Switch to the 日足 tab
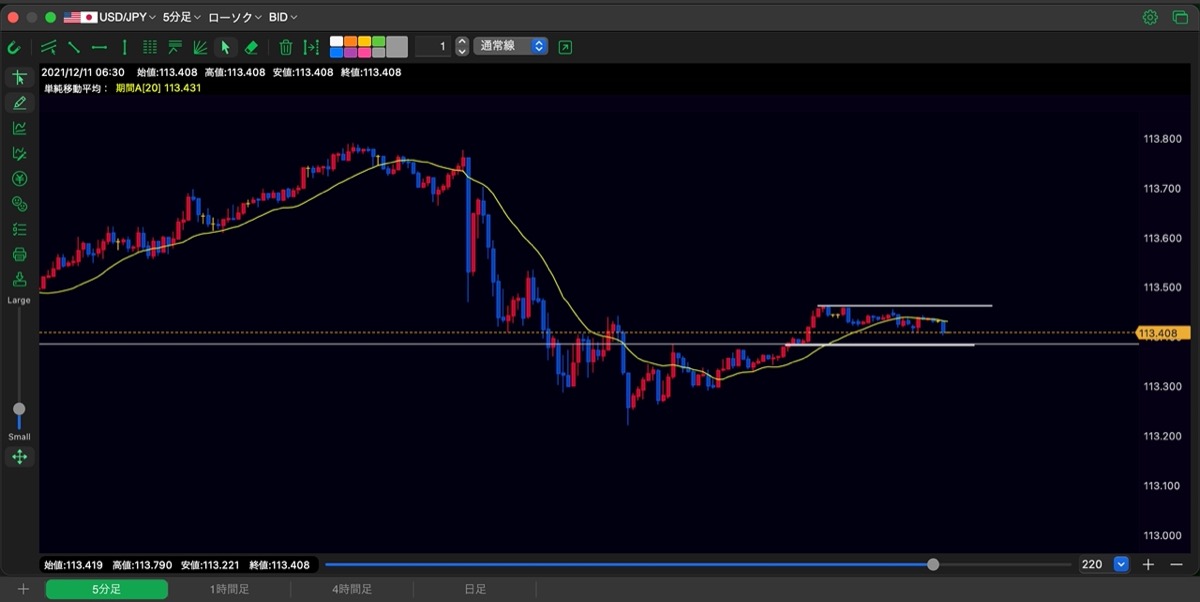Viewport: 1200px width, 602px height. click(x=475, y=589)
